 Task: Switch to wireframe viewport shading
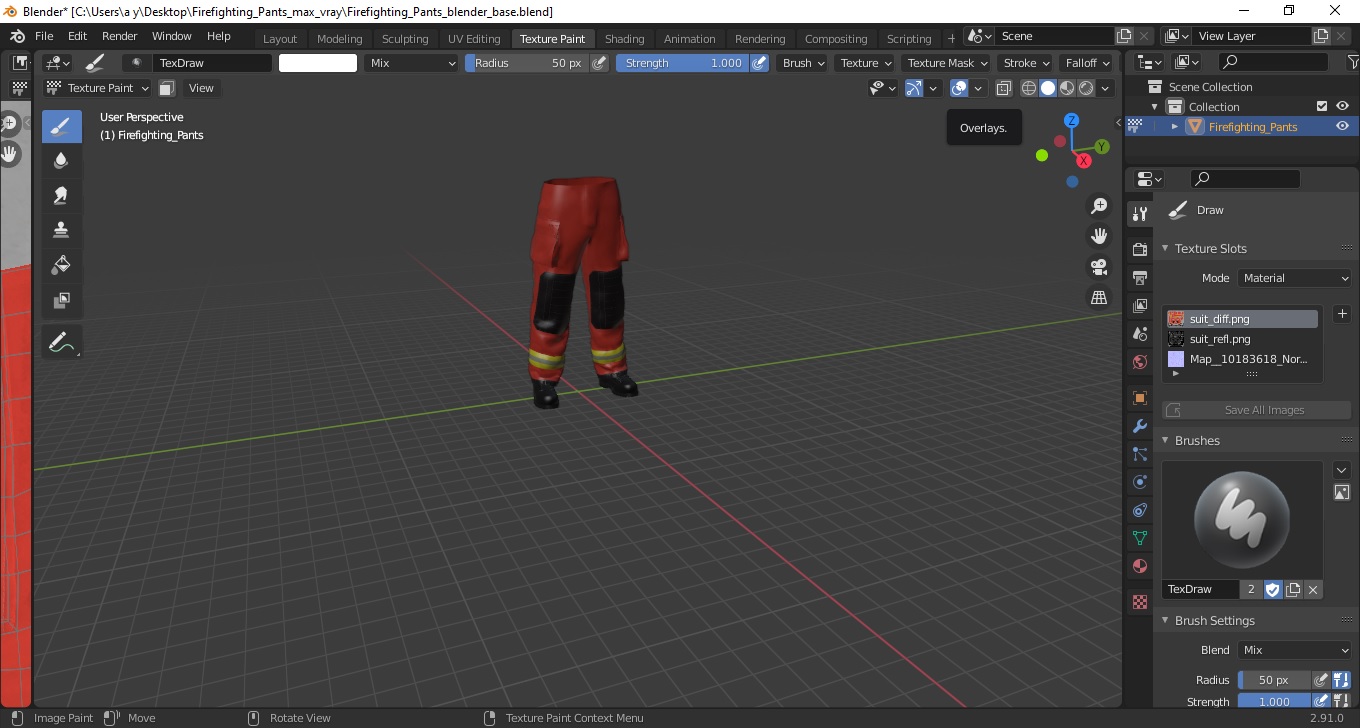pyautogui.click(x=1029, y=88)
